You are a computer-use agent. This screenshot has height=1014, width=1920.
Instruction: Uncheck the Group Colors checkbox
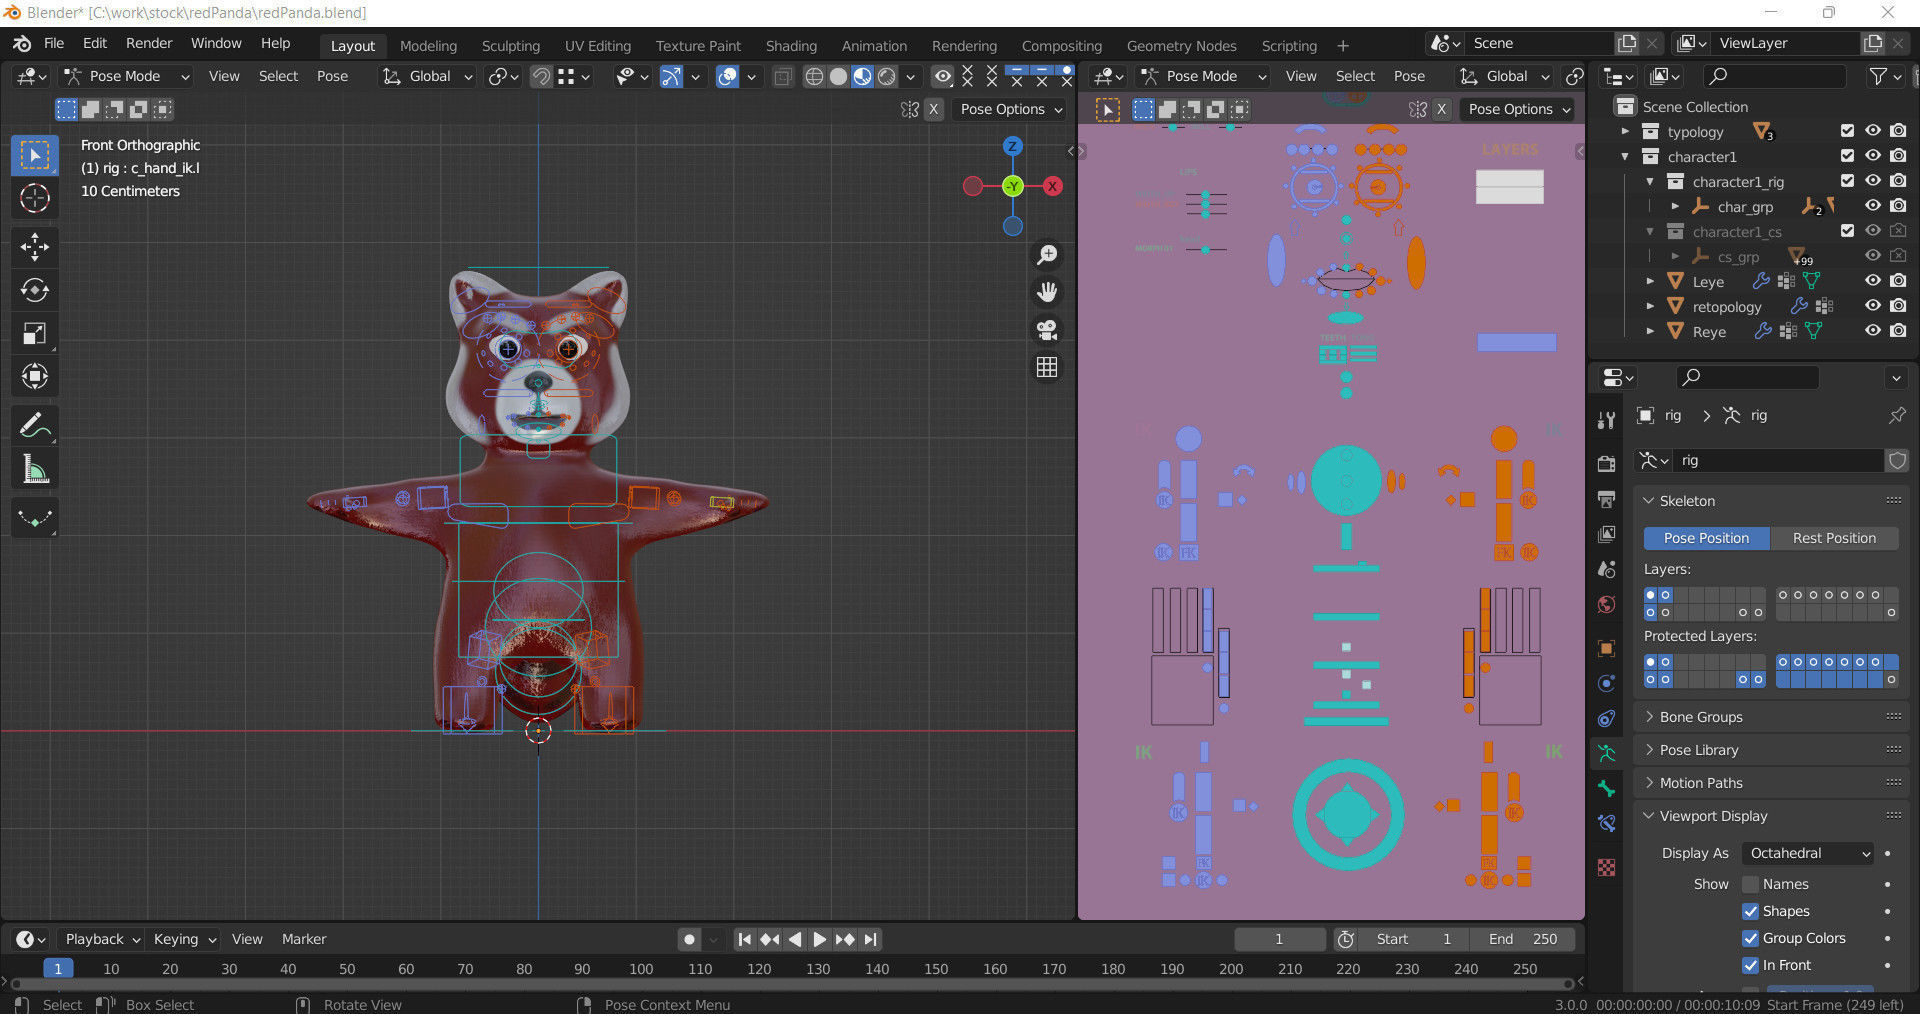[1750, 938]
